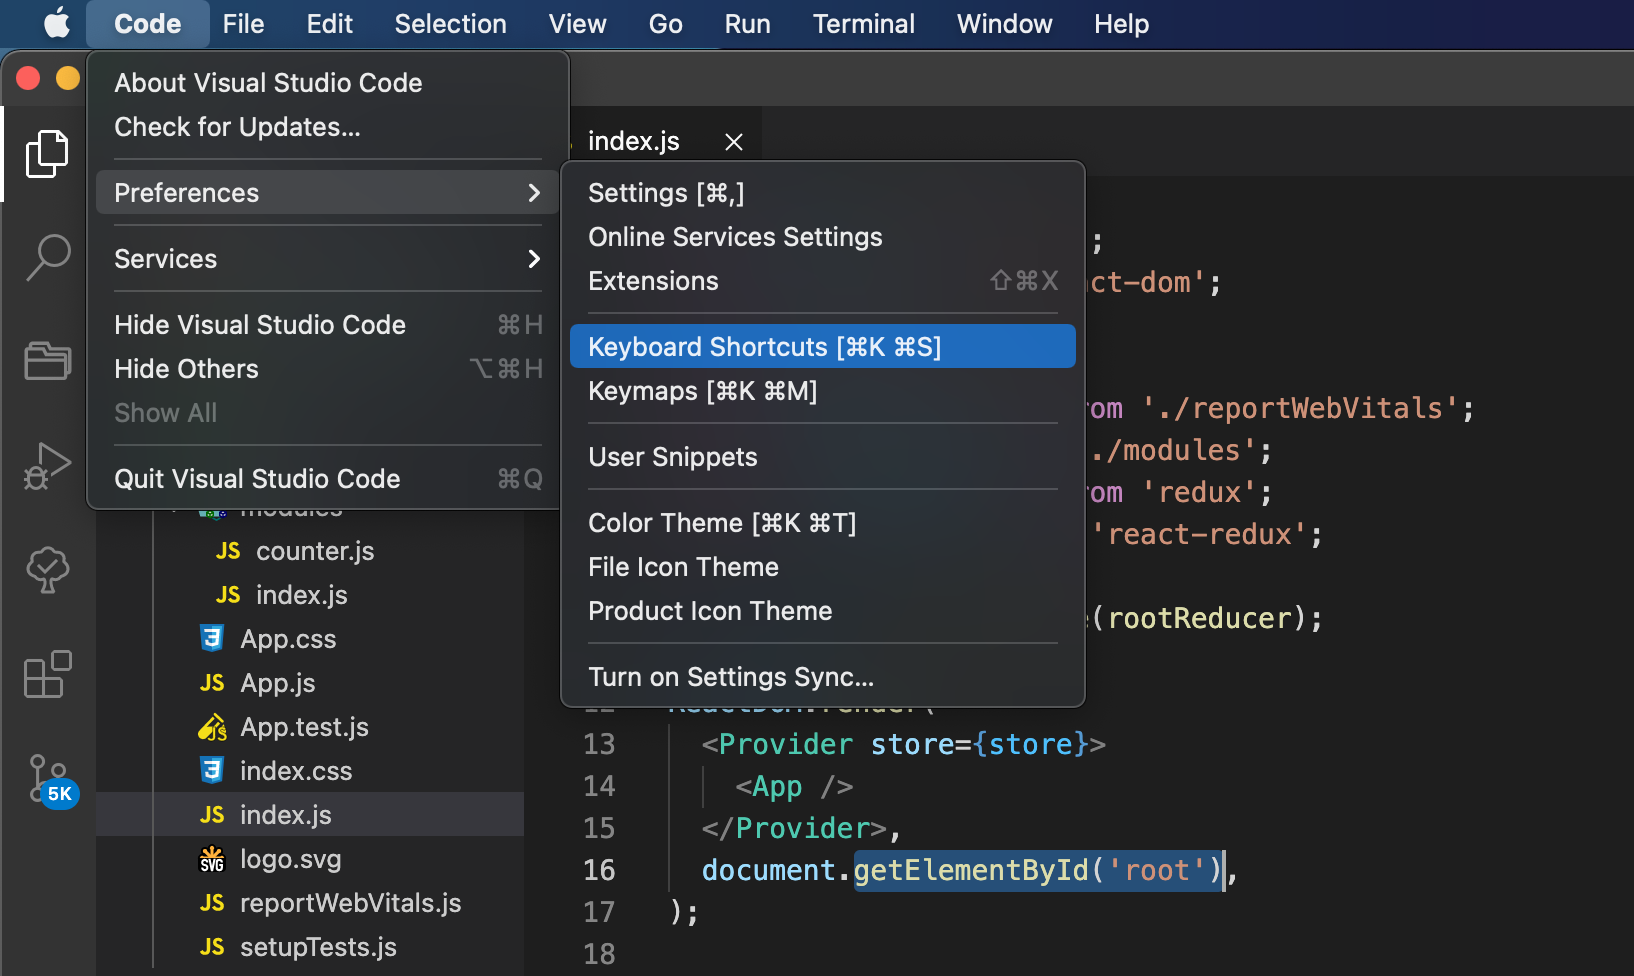
Task: Open the Edit menu
Action: 329,24
